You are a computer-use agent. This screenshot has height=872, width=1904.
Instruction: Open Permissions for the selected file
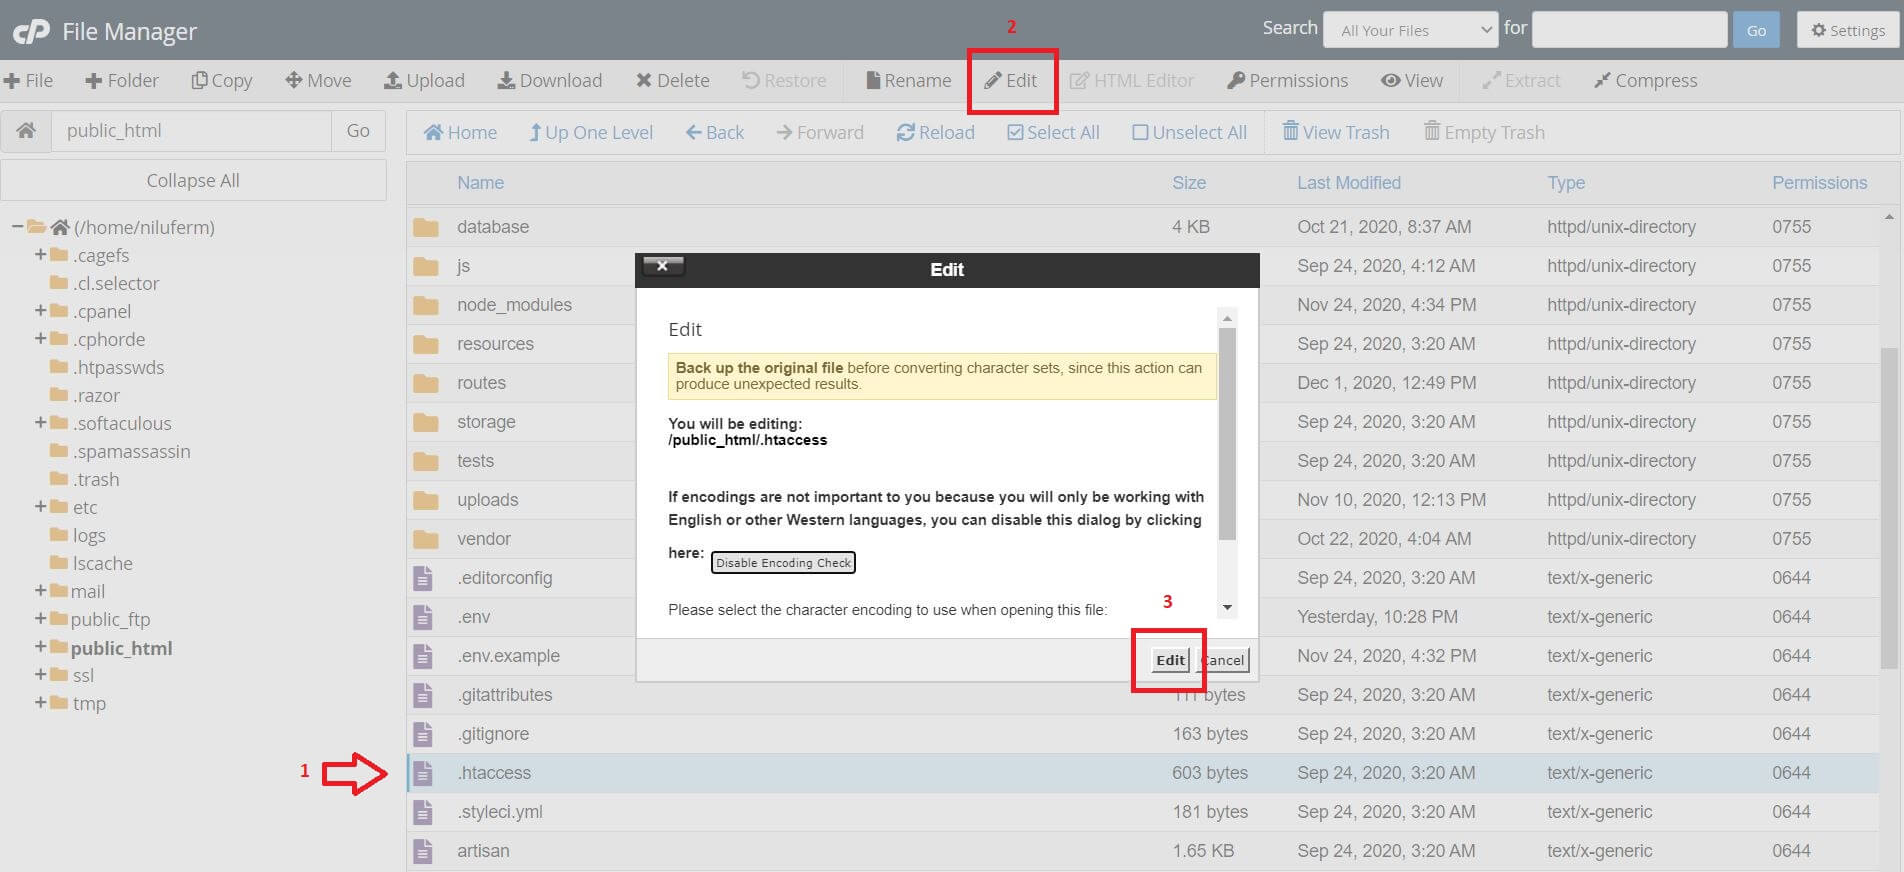pyautogui.click(x=1288, y=80)
